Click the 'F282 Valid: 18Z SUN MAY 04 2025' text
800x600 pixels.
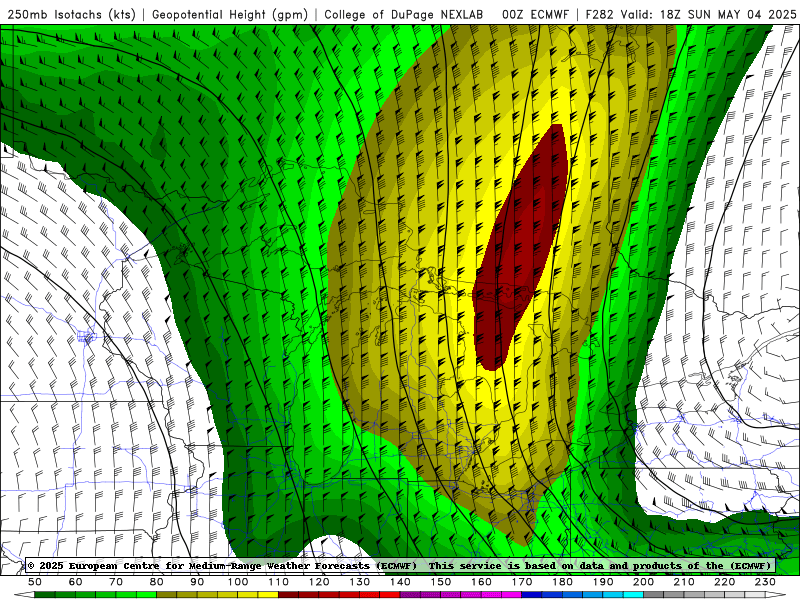(691, 14)
